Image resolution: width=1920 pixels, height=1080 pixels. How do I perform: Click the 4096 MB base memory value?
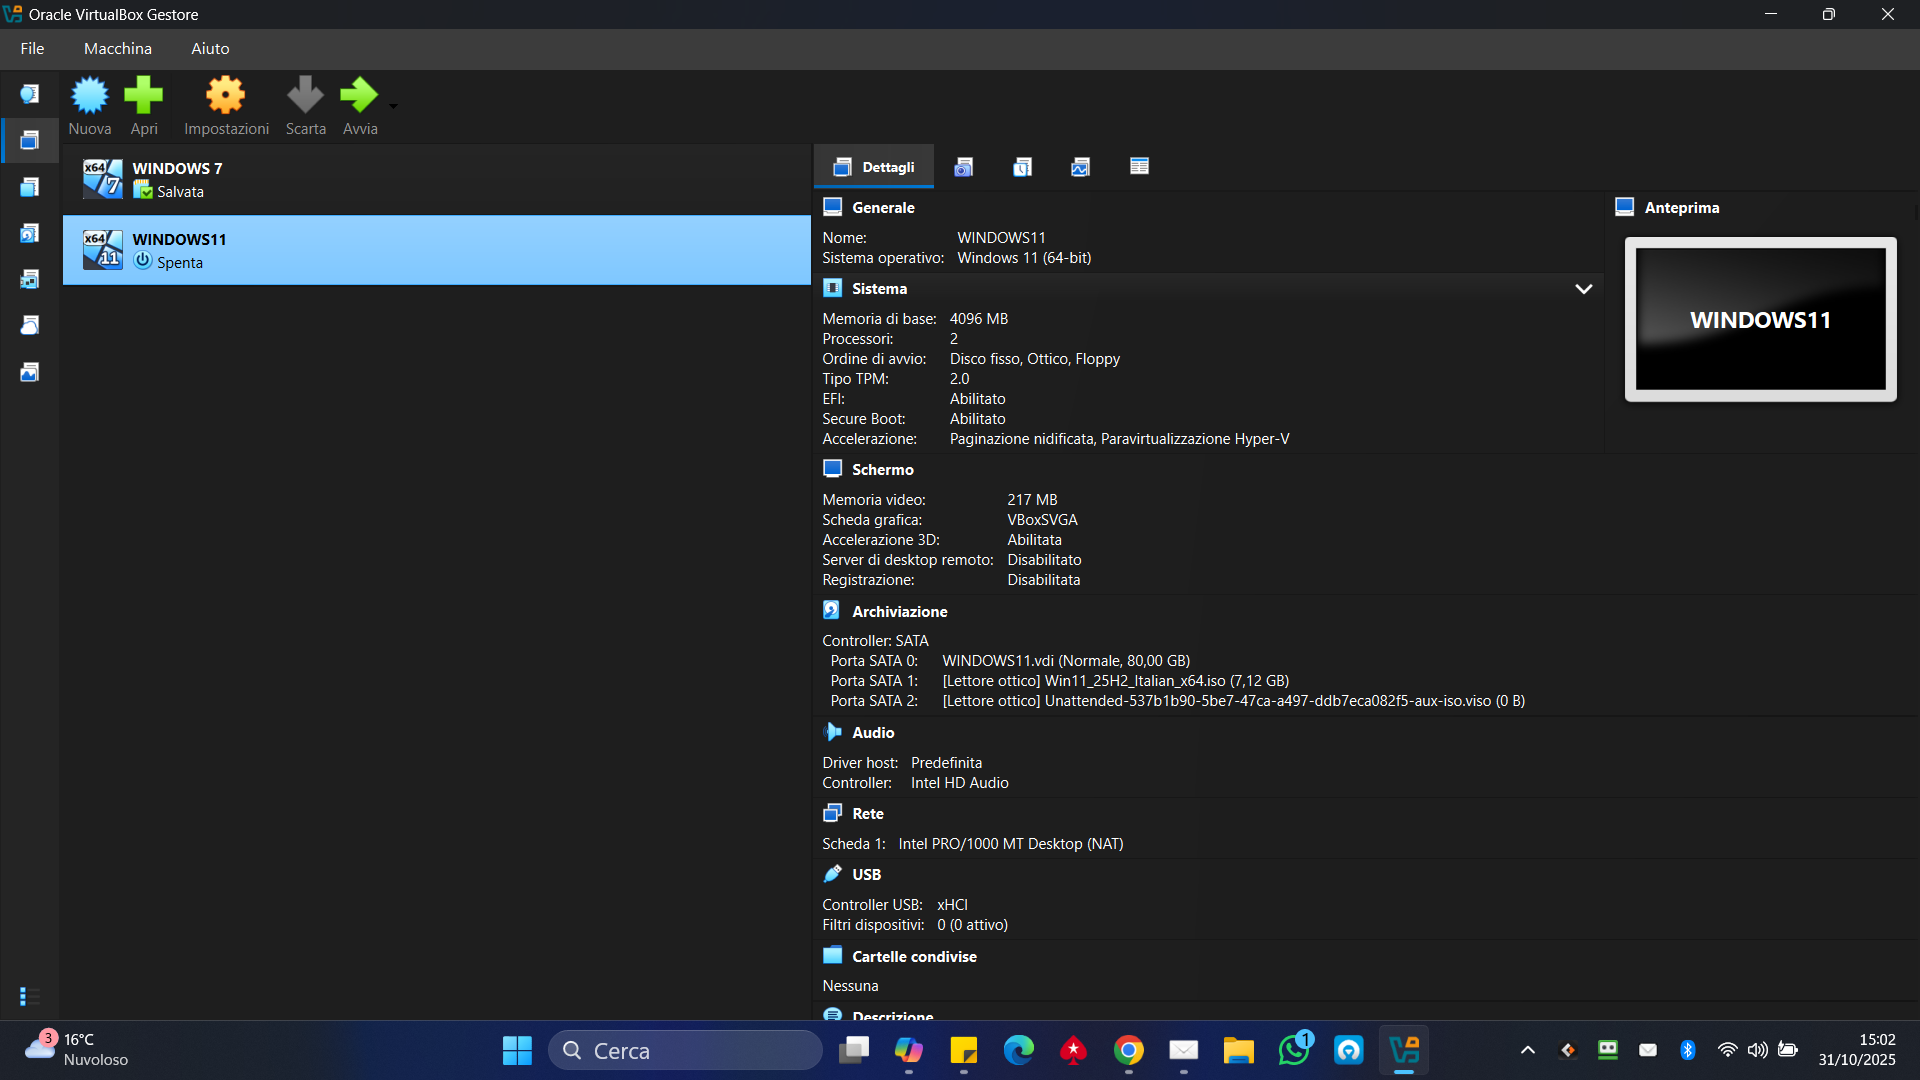[979, 319]
